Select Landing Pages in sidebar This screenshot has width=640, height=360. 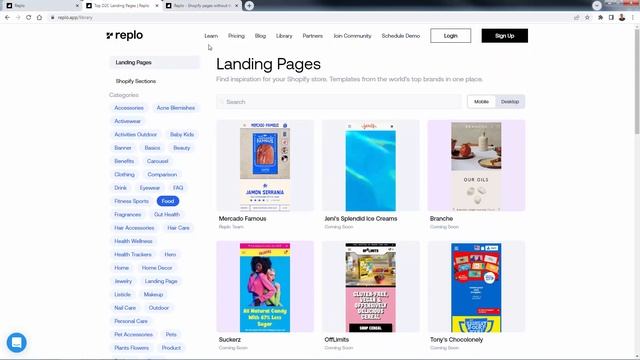point(155,62)
